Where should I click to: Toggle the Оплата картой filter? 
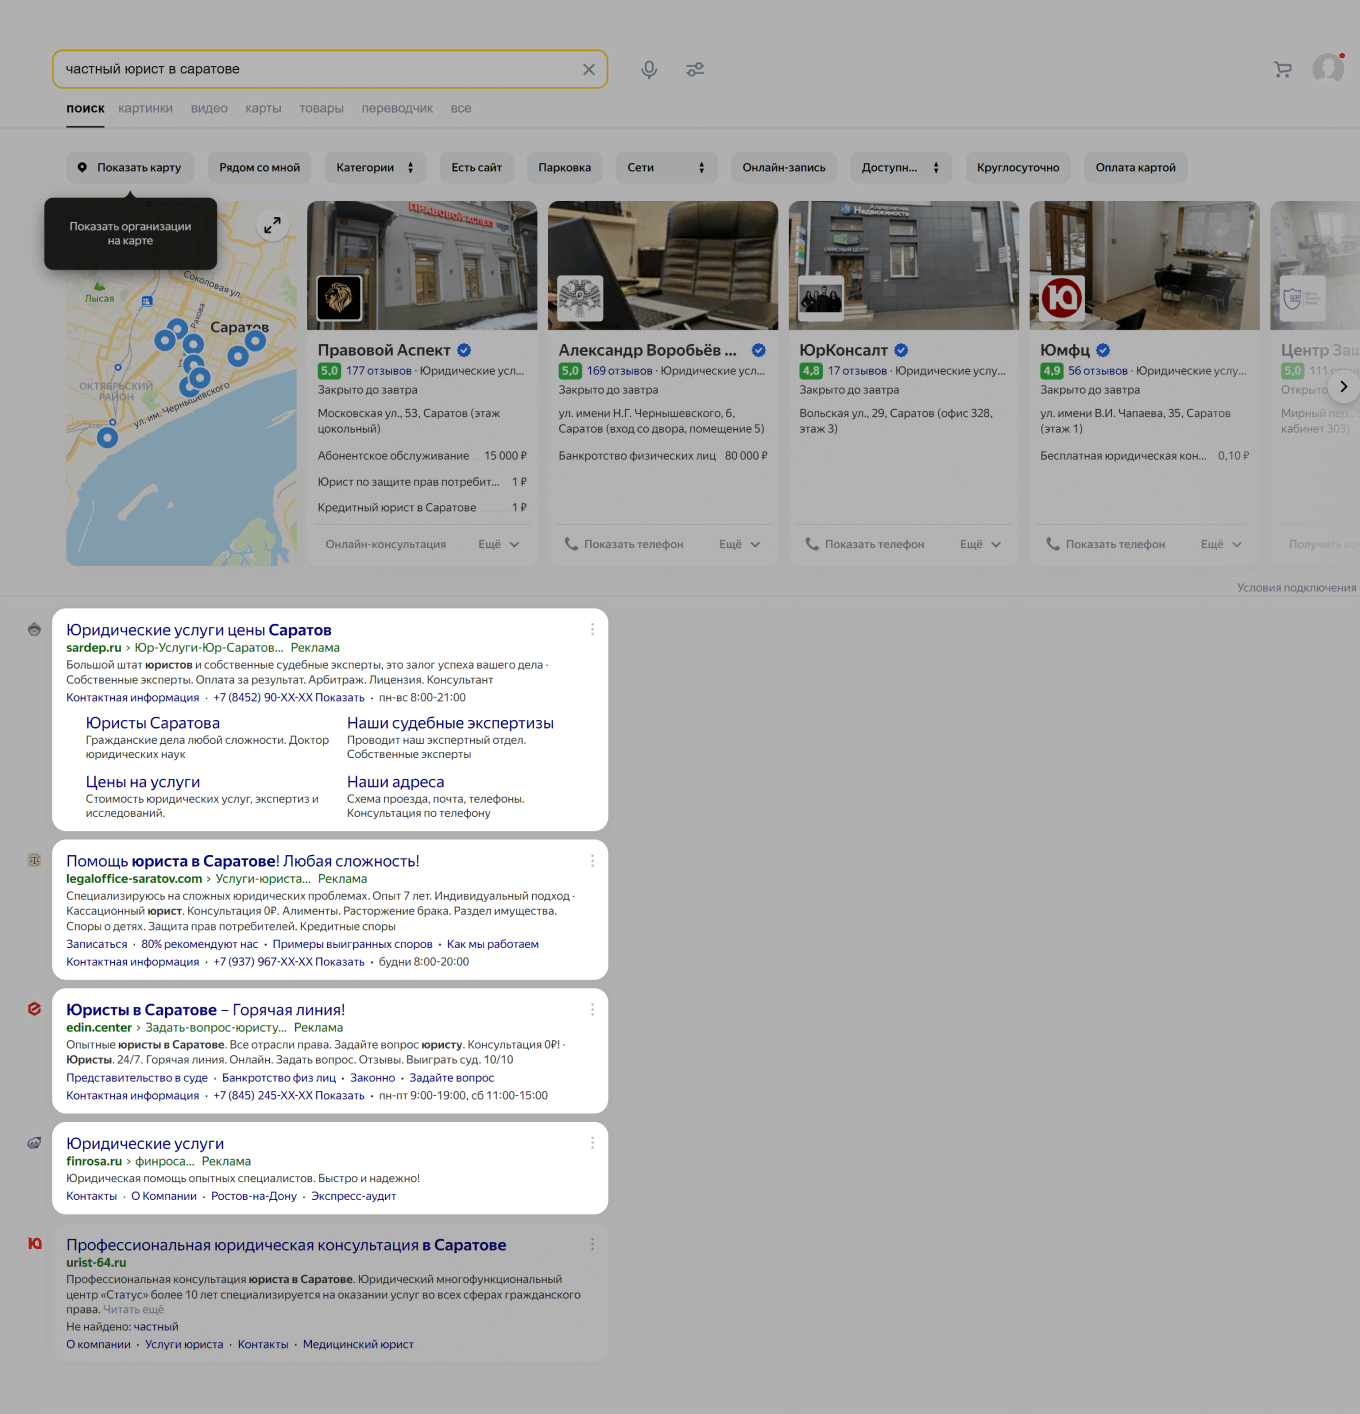1136,167
